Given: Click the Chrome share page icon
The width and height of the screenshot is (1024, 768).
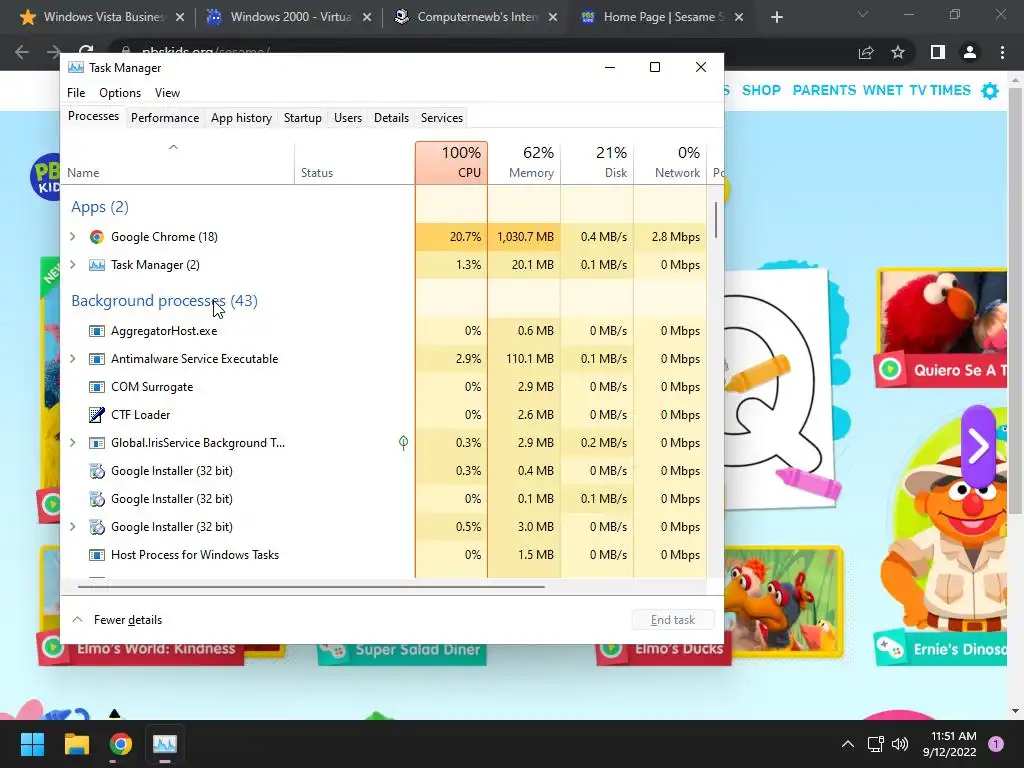Looking at the screenshot, I should click(x=866, y=52).
